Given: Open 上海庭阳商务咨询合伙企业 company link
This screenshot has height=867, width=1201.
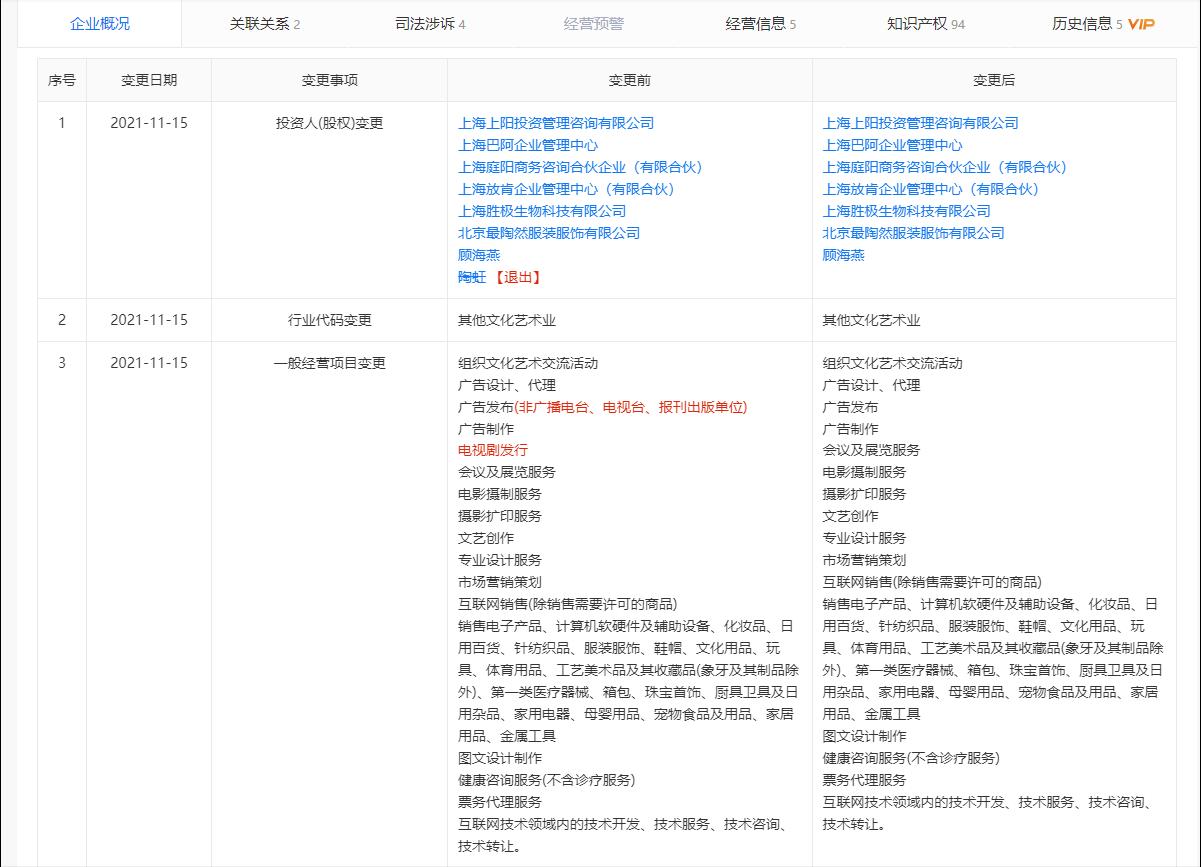Looking at the screenshot, I should [578, 167].
